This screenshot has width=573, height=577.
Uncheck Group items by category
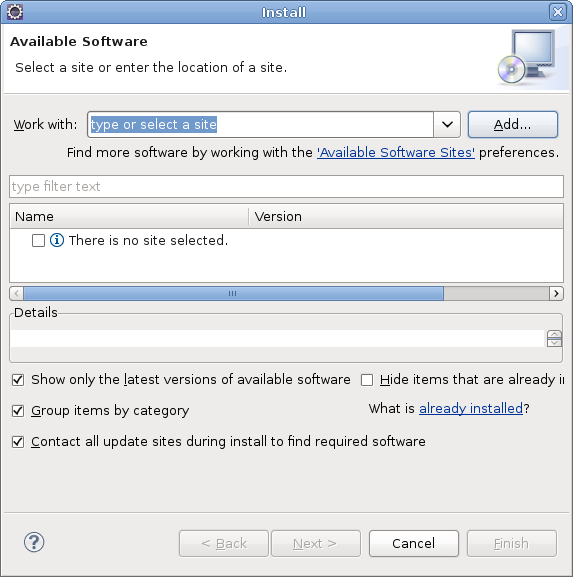pyautogui.click(x=18, y=410)
